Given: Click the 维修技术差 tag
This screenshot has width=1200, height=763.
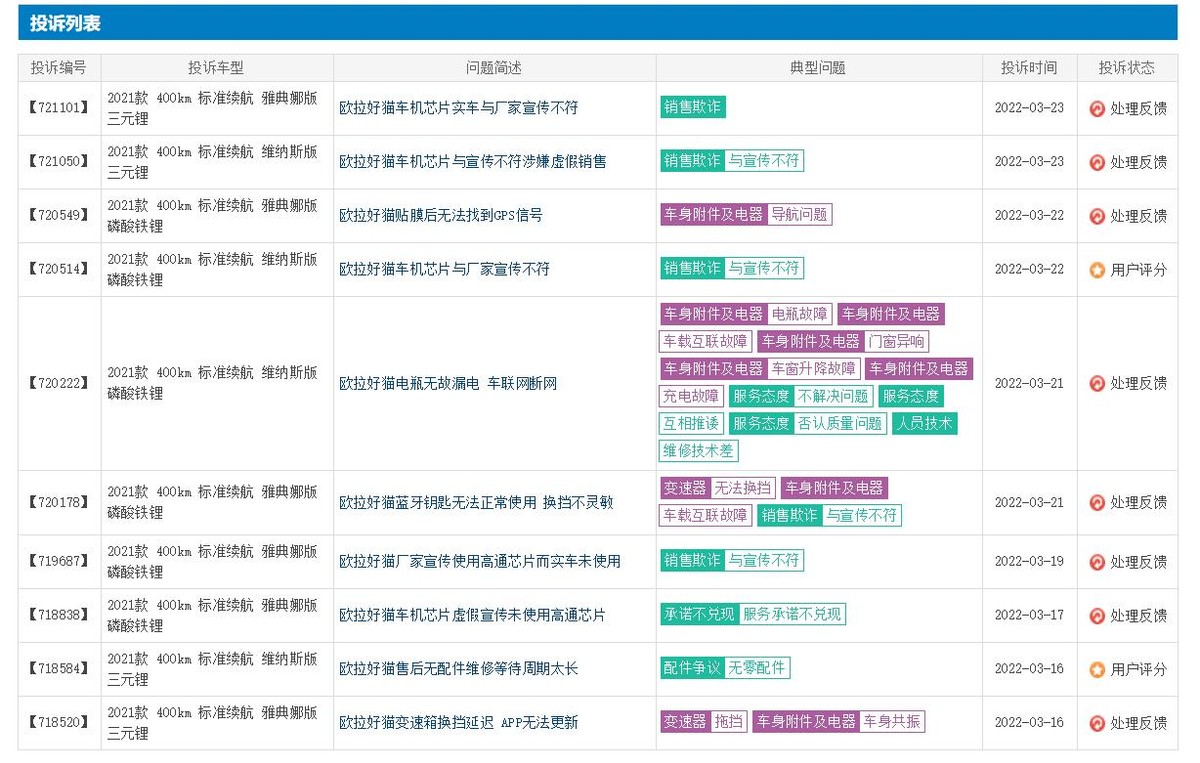Looking at the screenshot, I should [698, 451].
